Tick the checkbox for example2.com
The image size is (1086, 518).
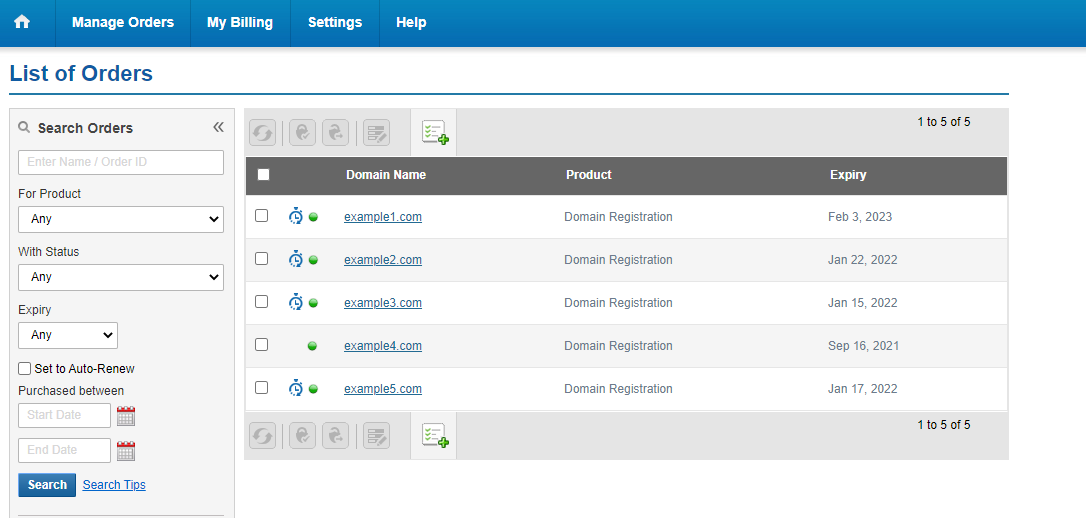(x=261, y=259)
